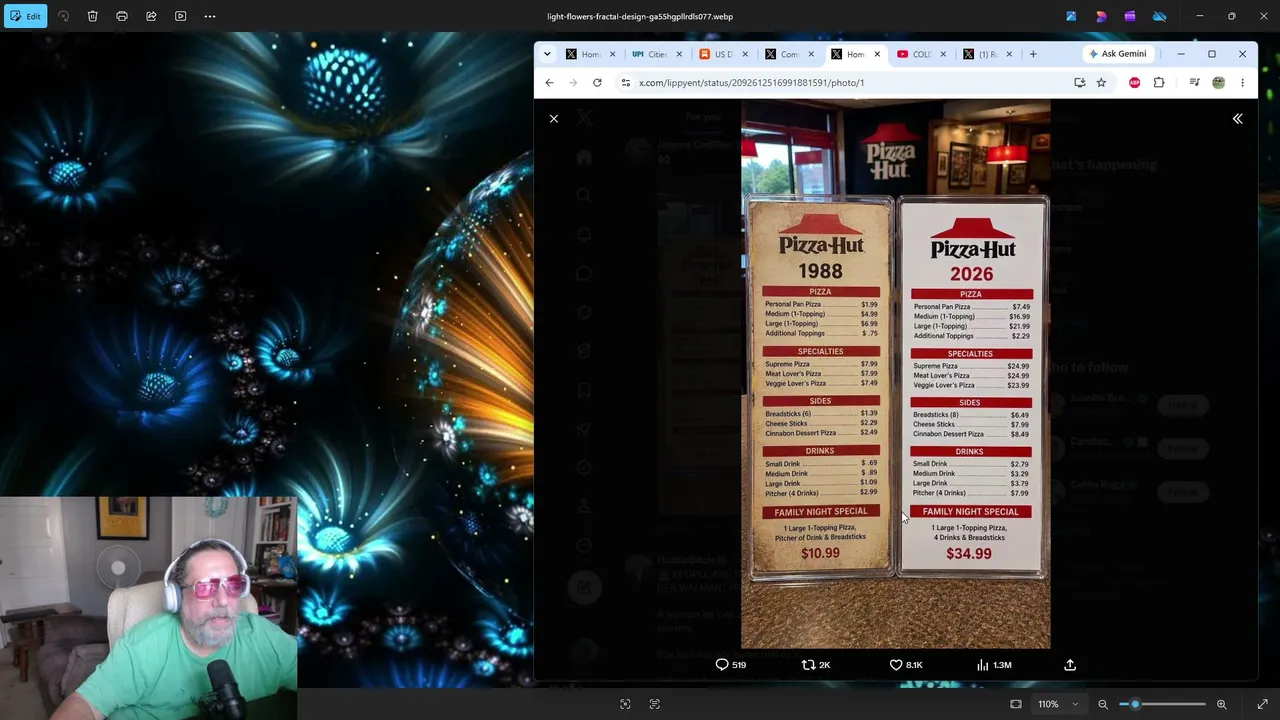Go forward in Chrome
The image size is (1280, 720).
pos(573,83)
